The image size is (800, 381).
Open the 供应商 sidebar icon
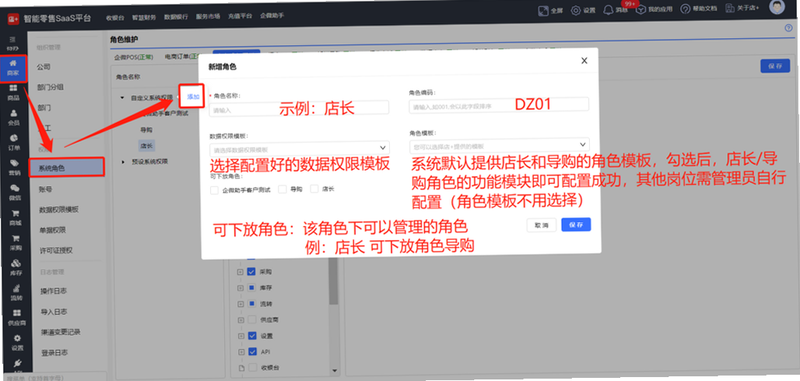pos(17,313)
